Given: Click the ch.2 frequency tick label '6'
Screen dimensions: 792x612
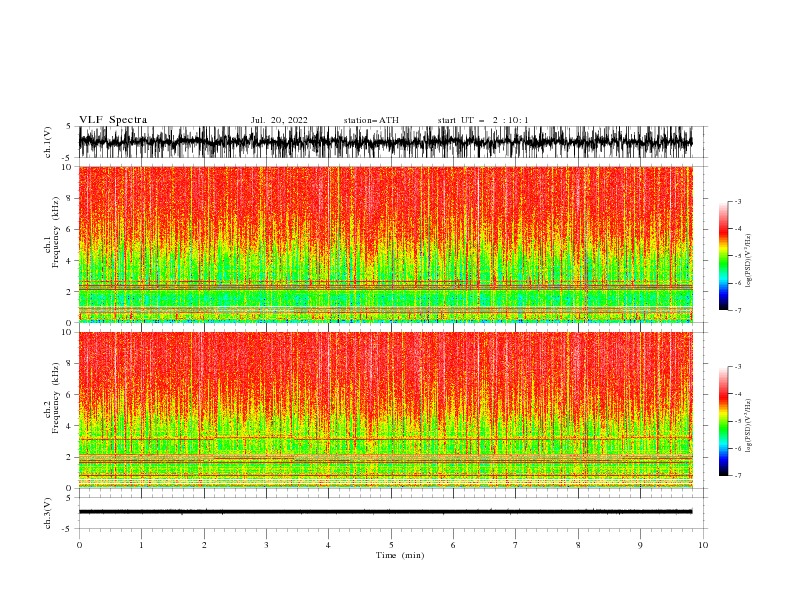Looking at the screenshot, I should pyautogui.click(x=69, y=394).
